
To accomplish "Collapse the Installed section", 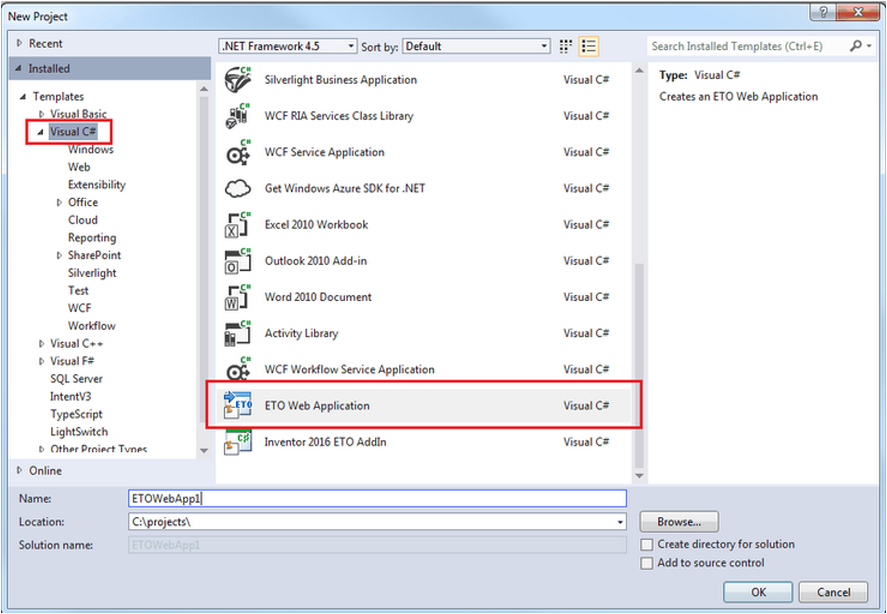I will 20,68.
